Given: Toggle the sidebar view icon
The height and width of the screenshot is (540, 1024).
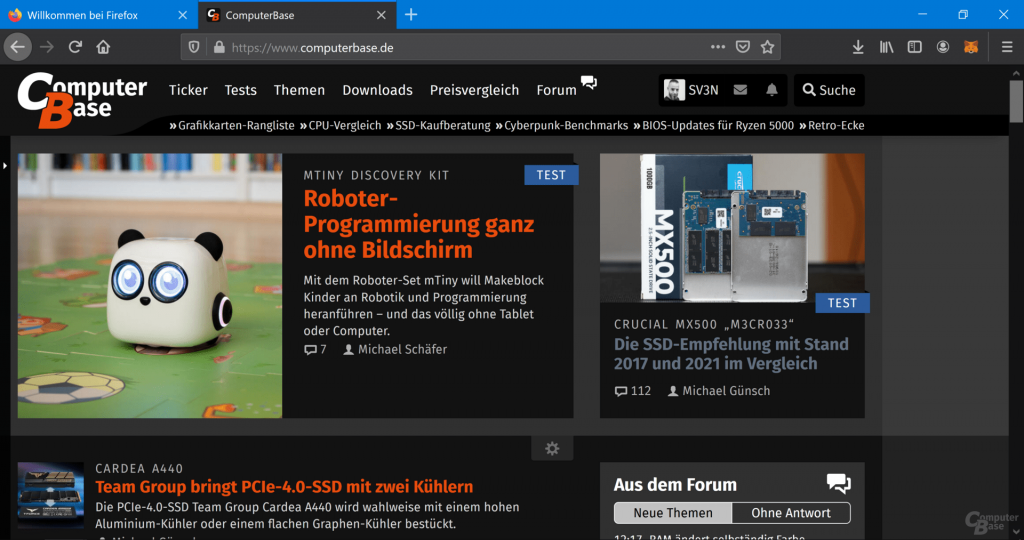Looking at the screenshot, I should [914, 47].
